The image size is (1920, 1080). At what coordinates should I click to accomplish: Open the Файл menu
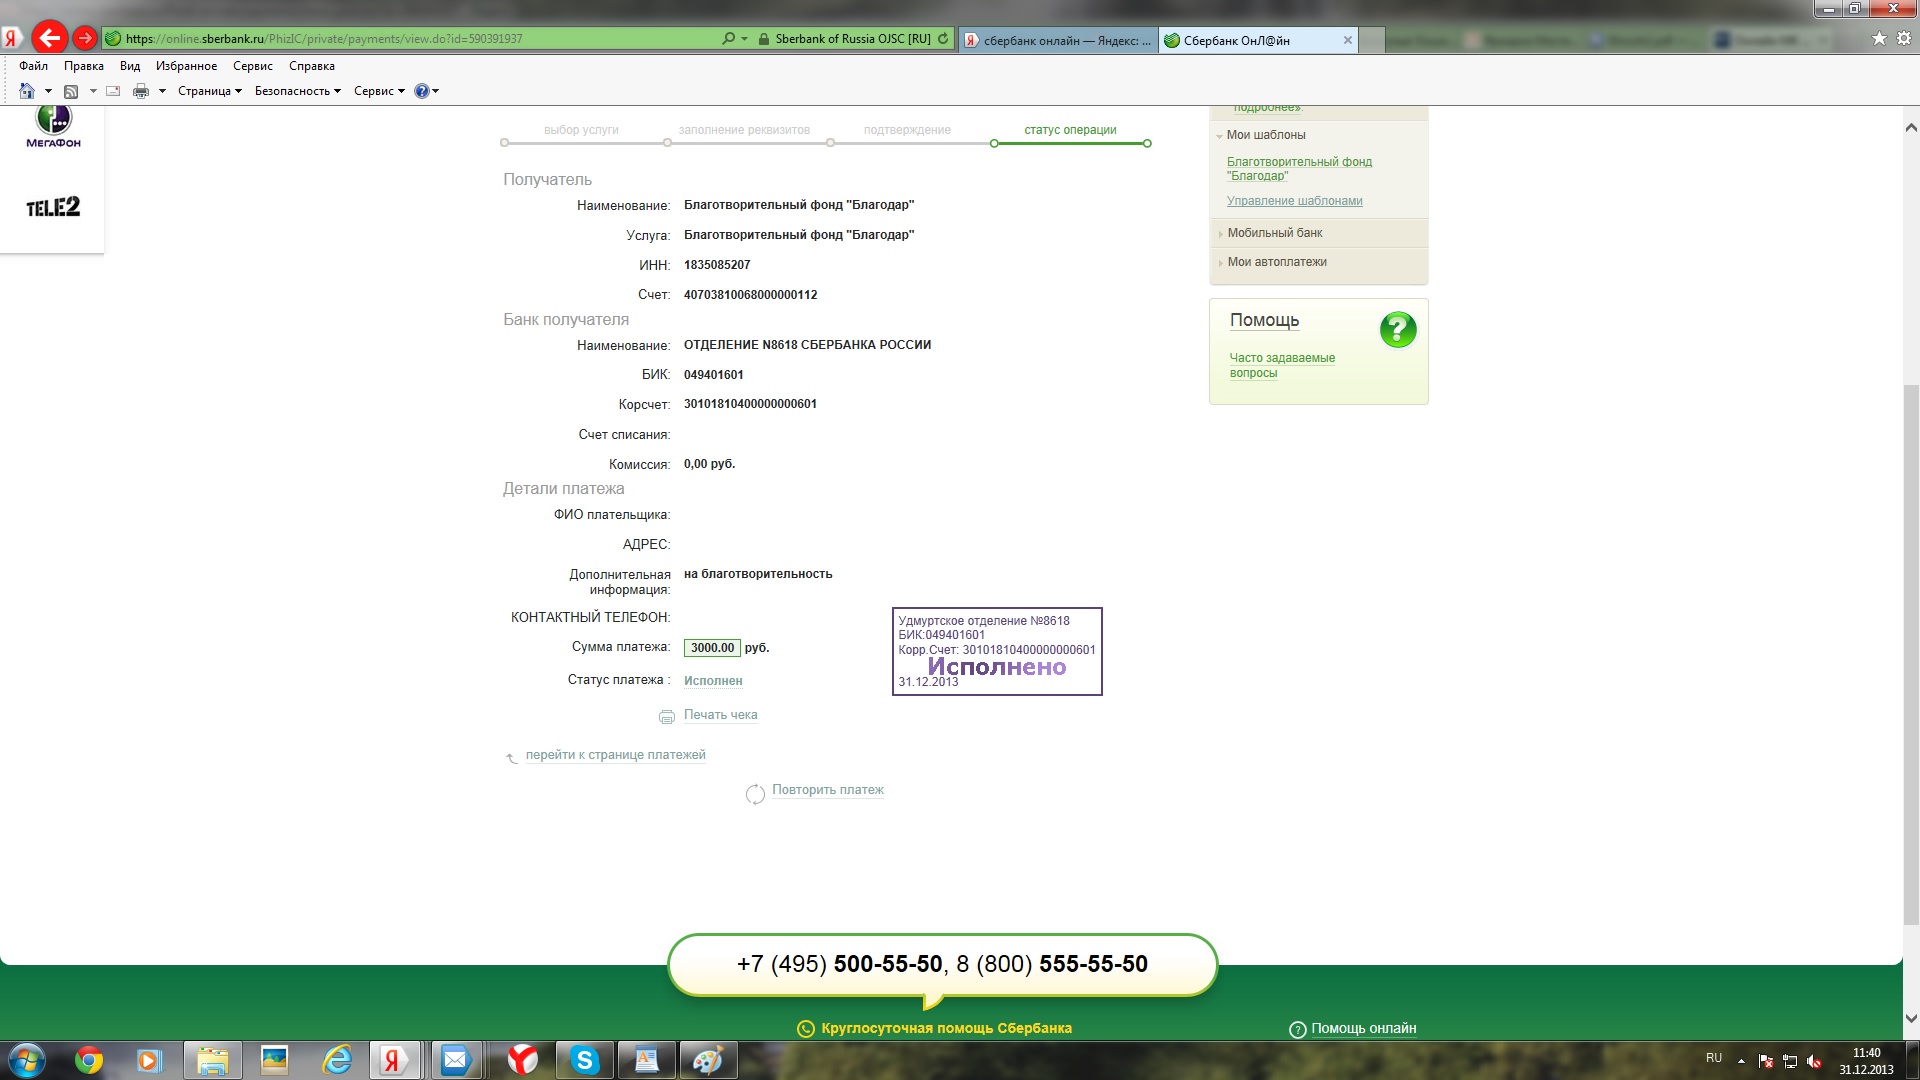coord(33,66)
